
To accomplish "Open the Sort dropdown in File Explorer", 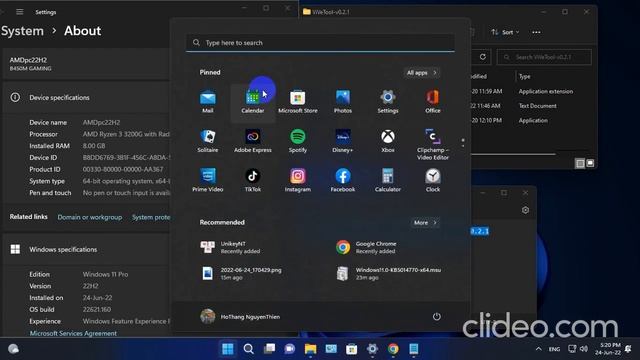I will pyautogui.click(x=505, y=32).
